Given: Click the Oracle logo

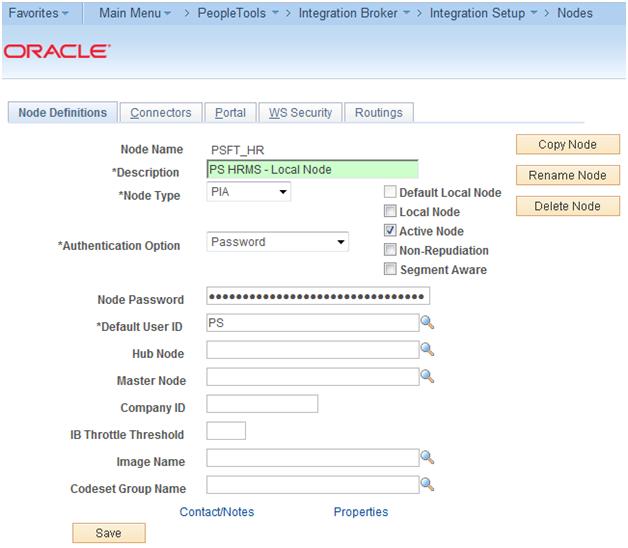Looking at the screenshot, I should (57, 51).
